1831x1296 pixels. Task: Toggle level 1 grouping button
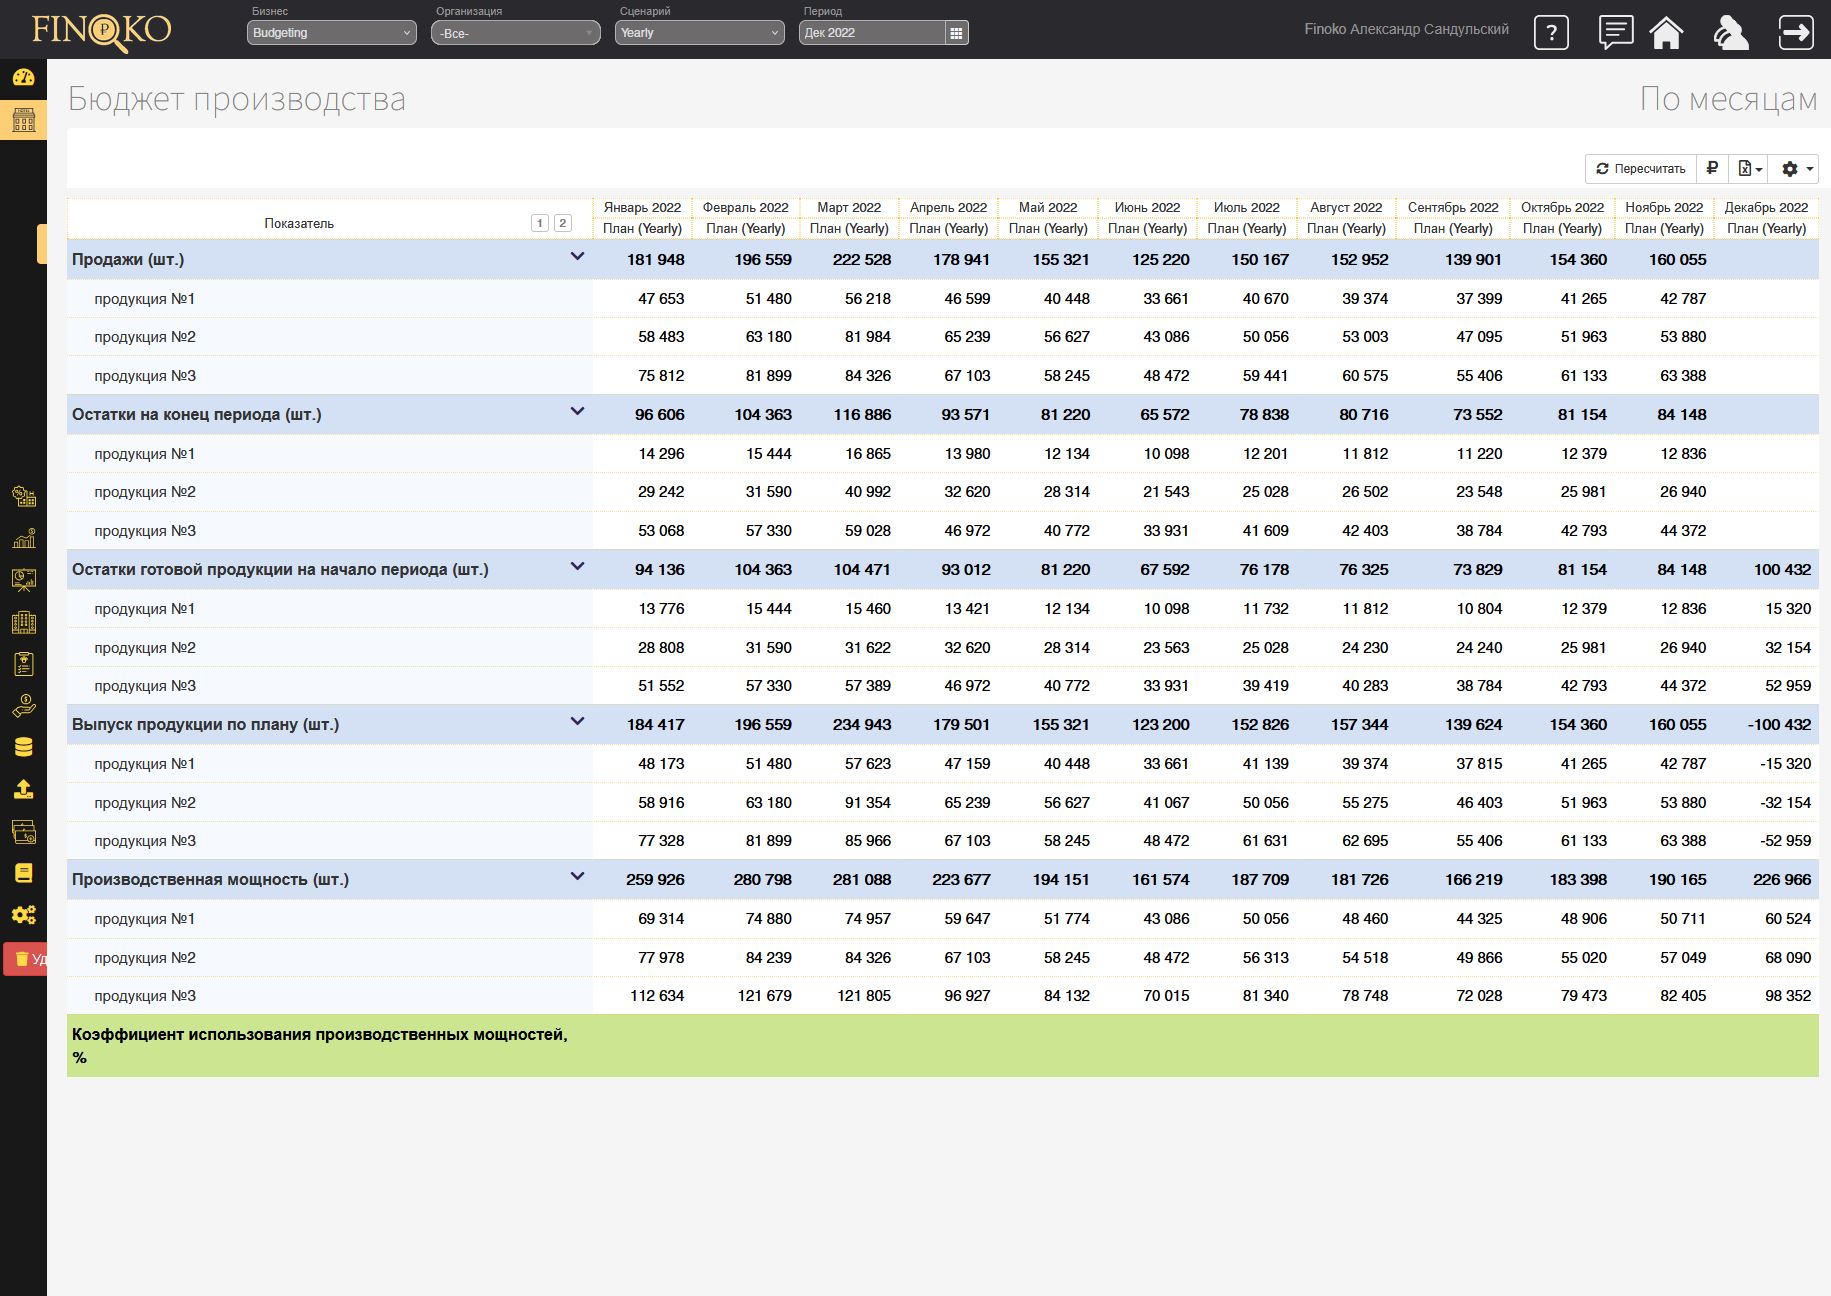tap(540, 223)
